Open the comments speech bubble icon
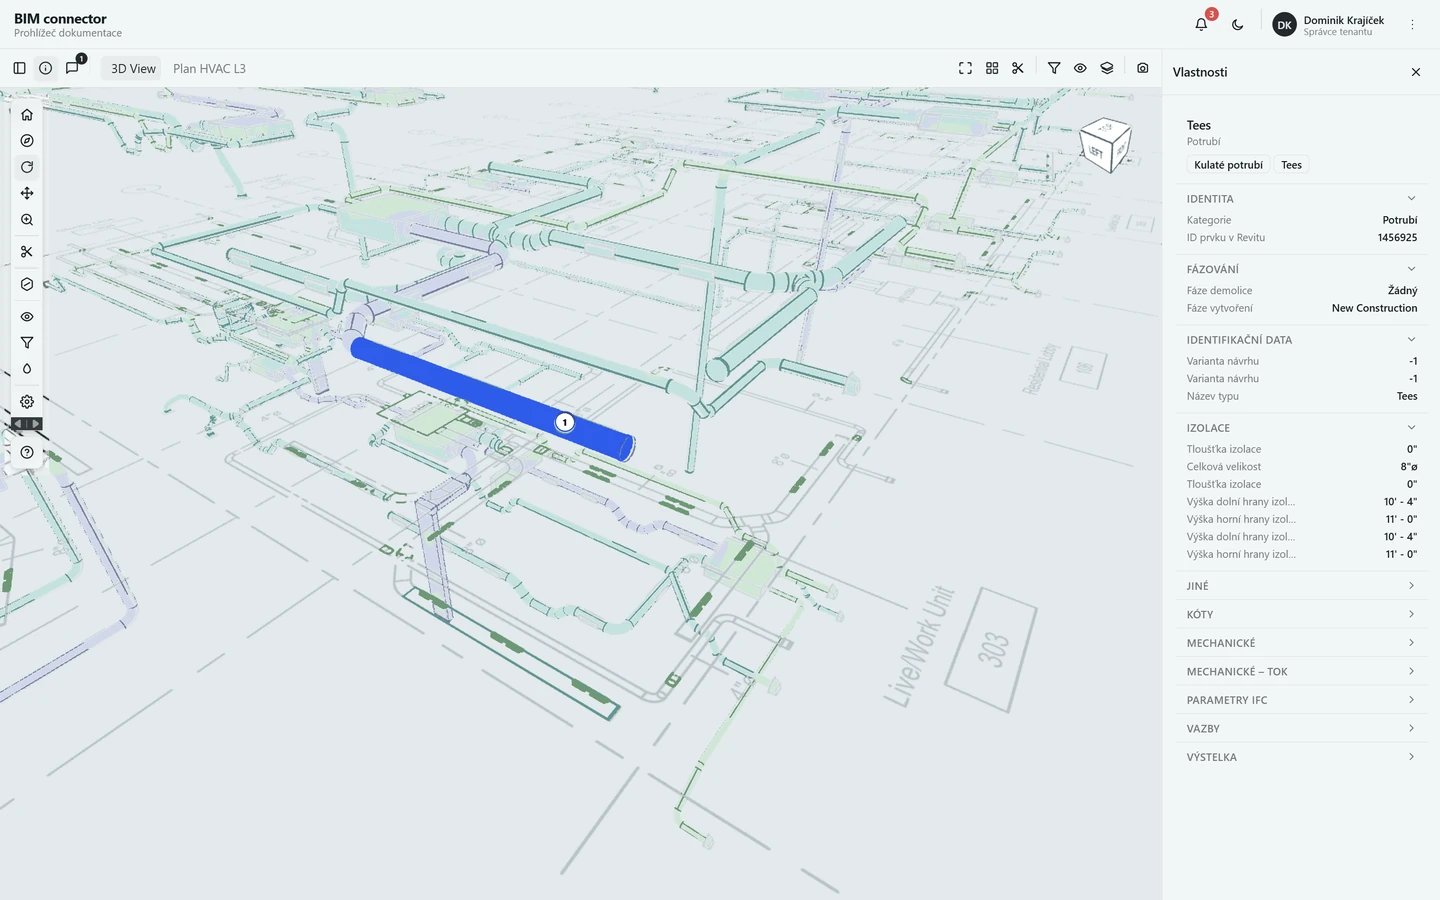Viewport: 1440px width, 900px height. [72, 68]
